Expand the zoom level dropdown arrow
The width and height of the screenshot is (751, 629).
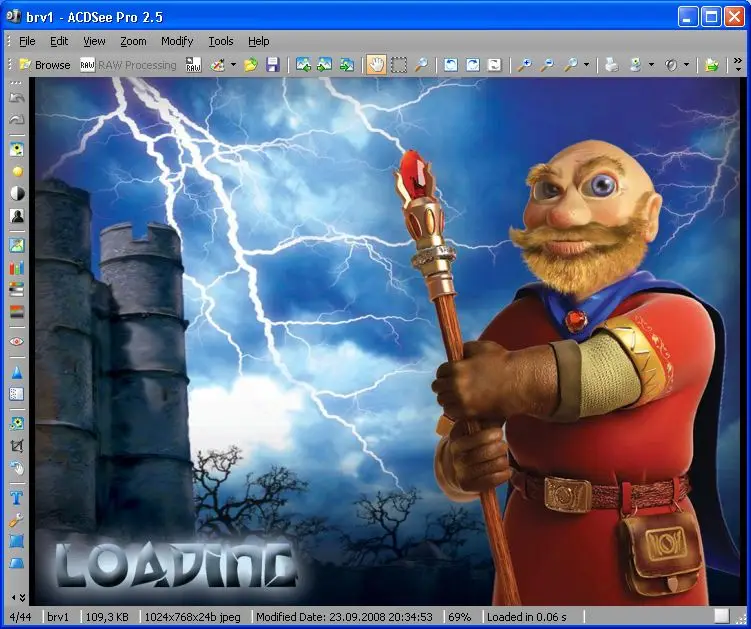coord(586,65)
